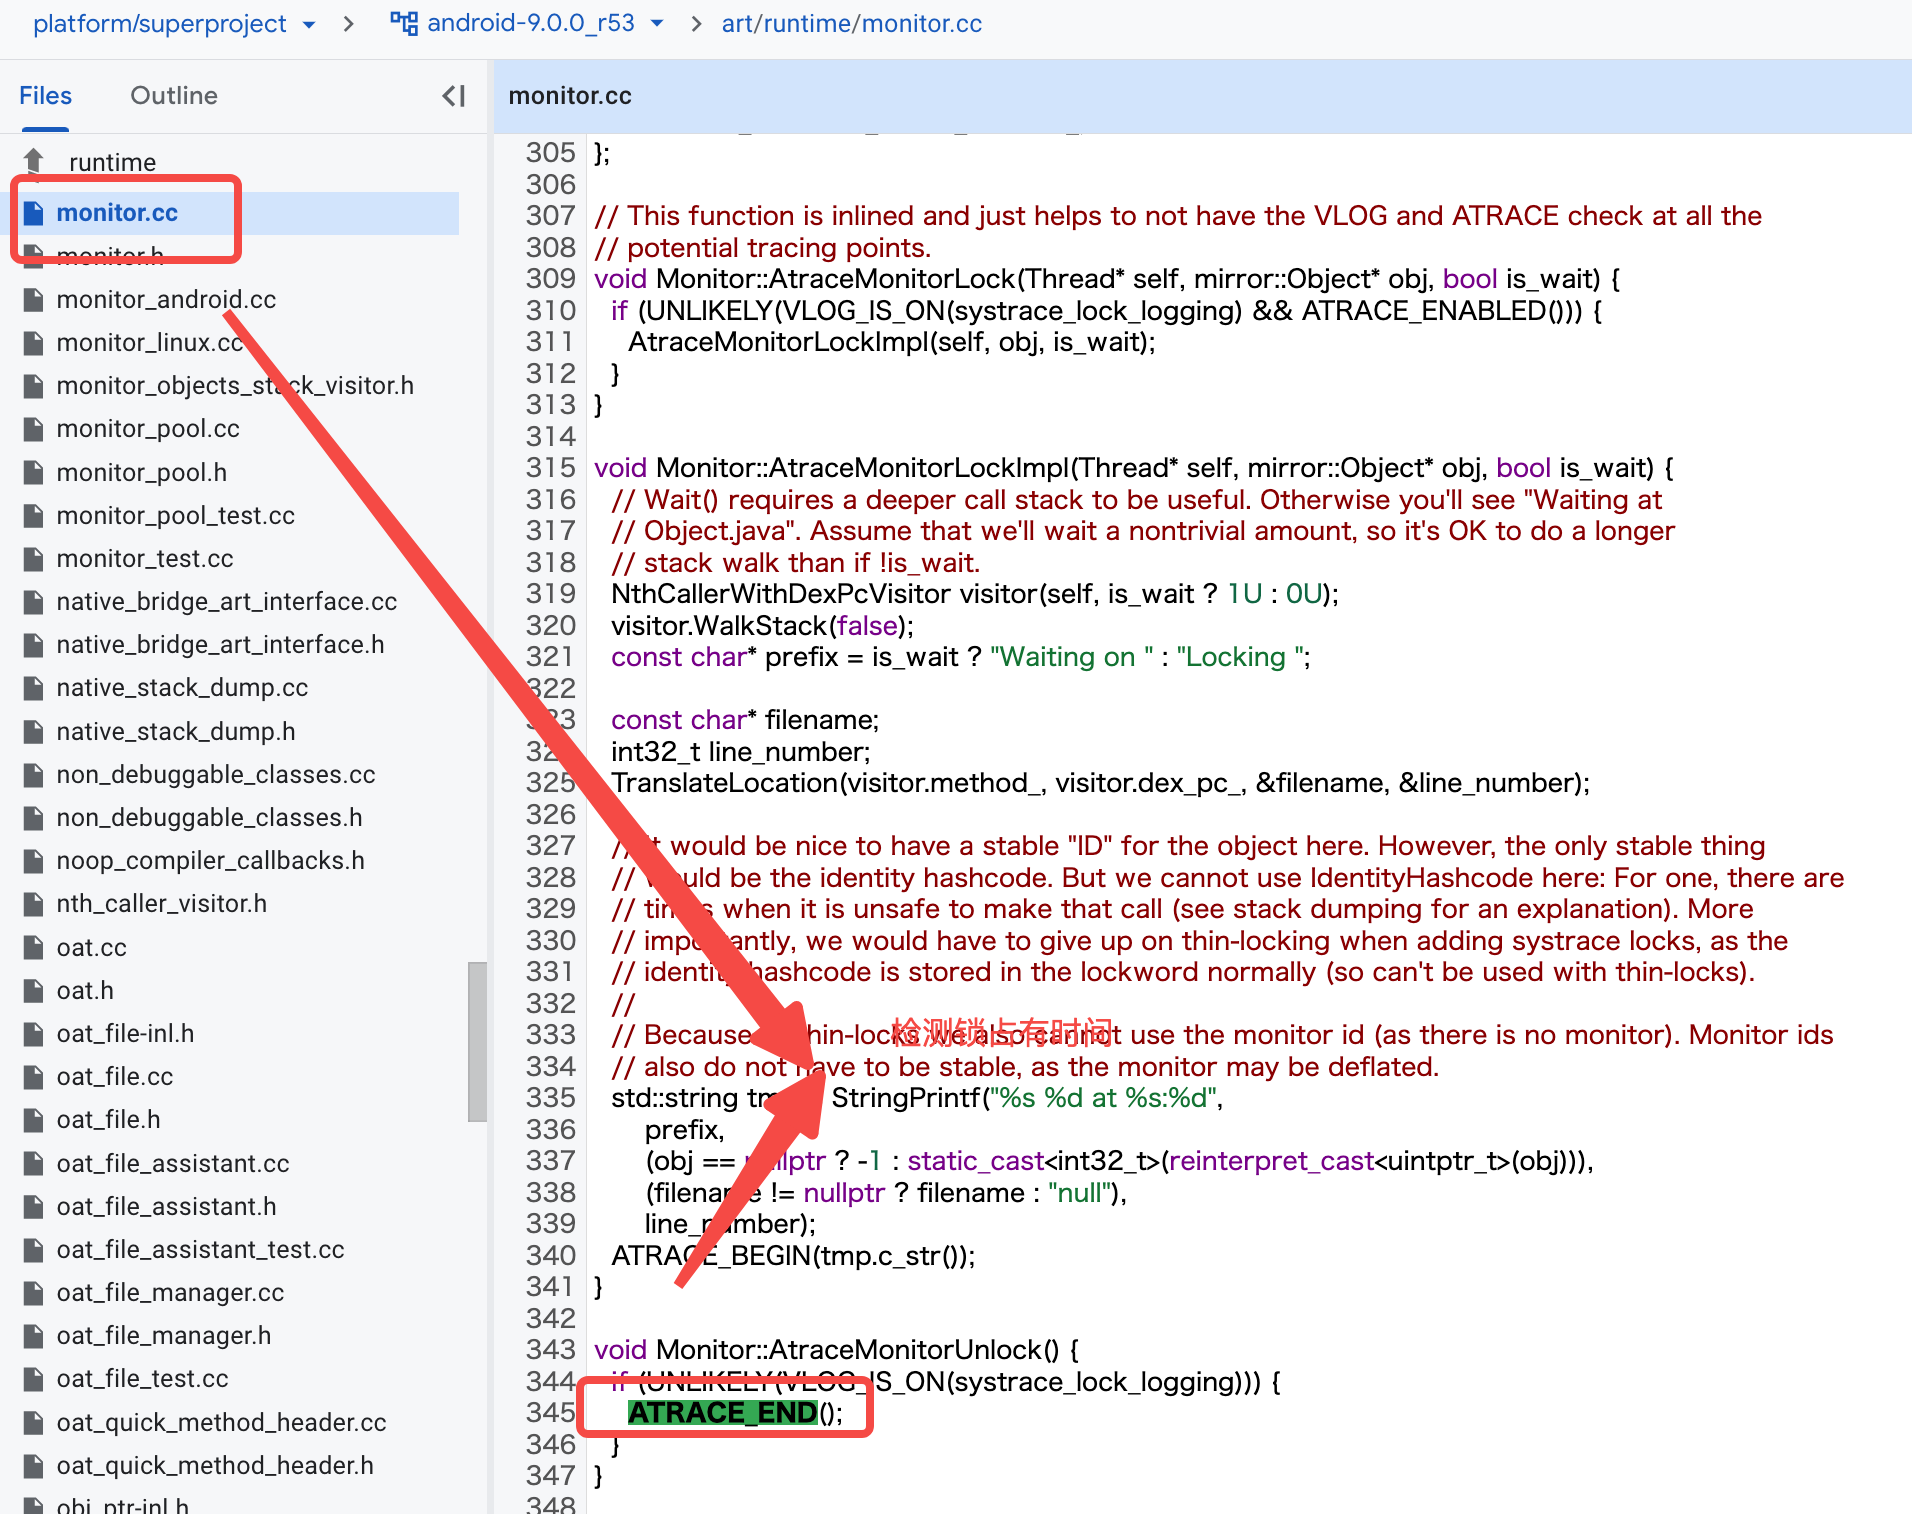Open oat.cc file
Viewport: 1912px width, 1514px height.
91,947
